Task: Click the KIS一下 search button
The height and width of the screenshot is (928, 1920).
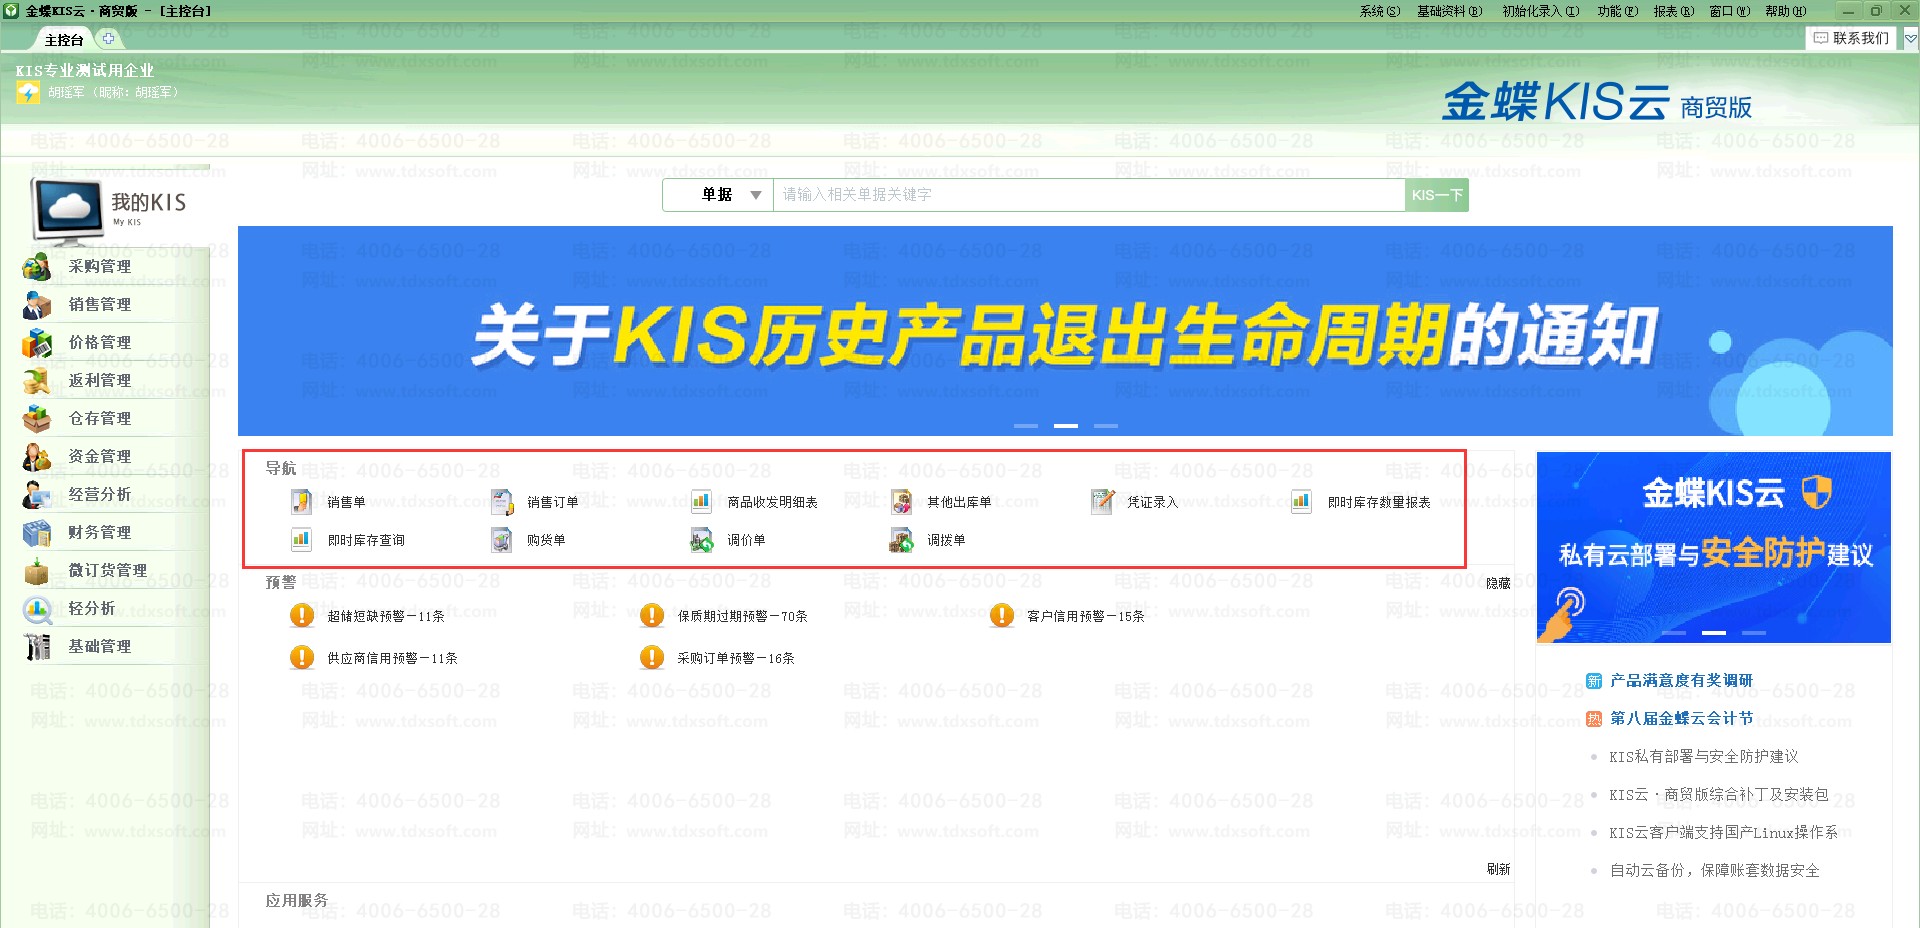Action: tap(1437, 195)
